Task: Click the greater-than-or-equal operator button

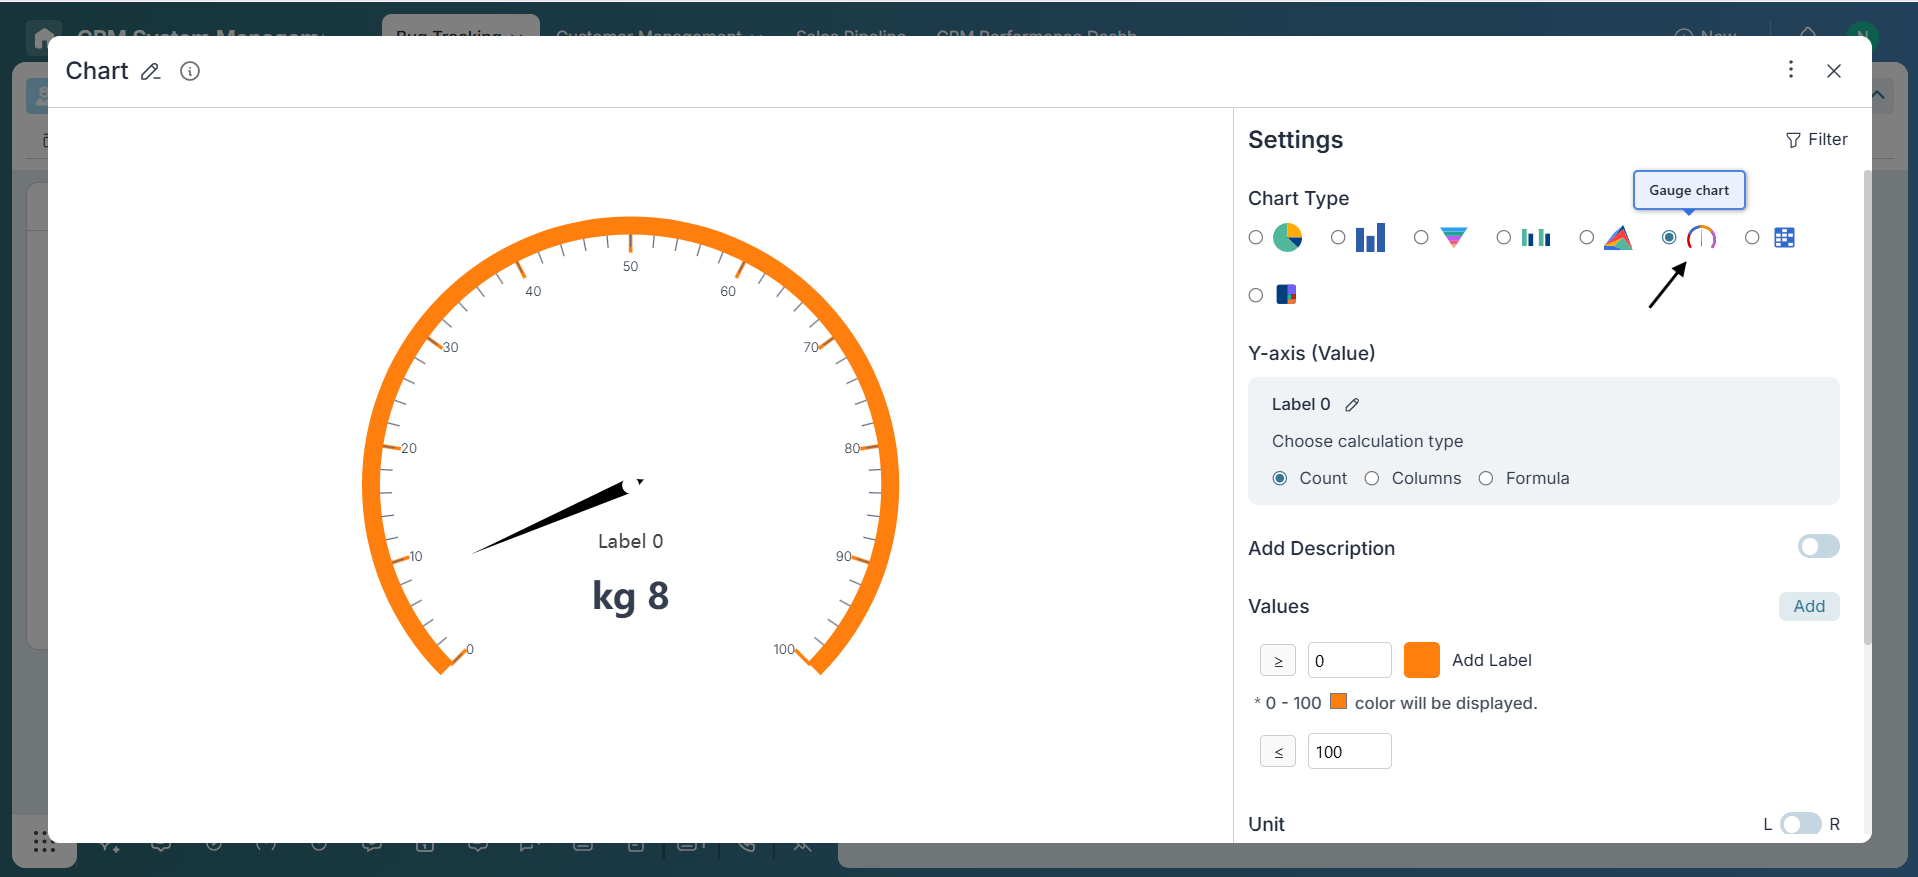Action: [x=1278, y=660]
